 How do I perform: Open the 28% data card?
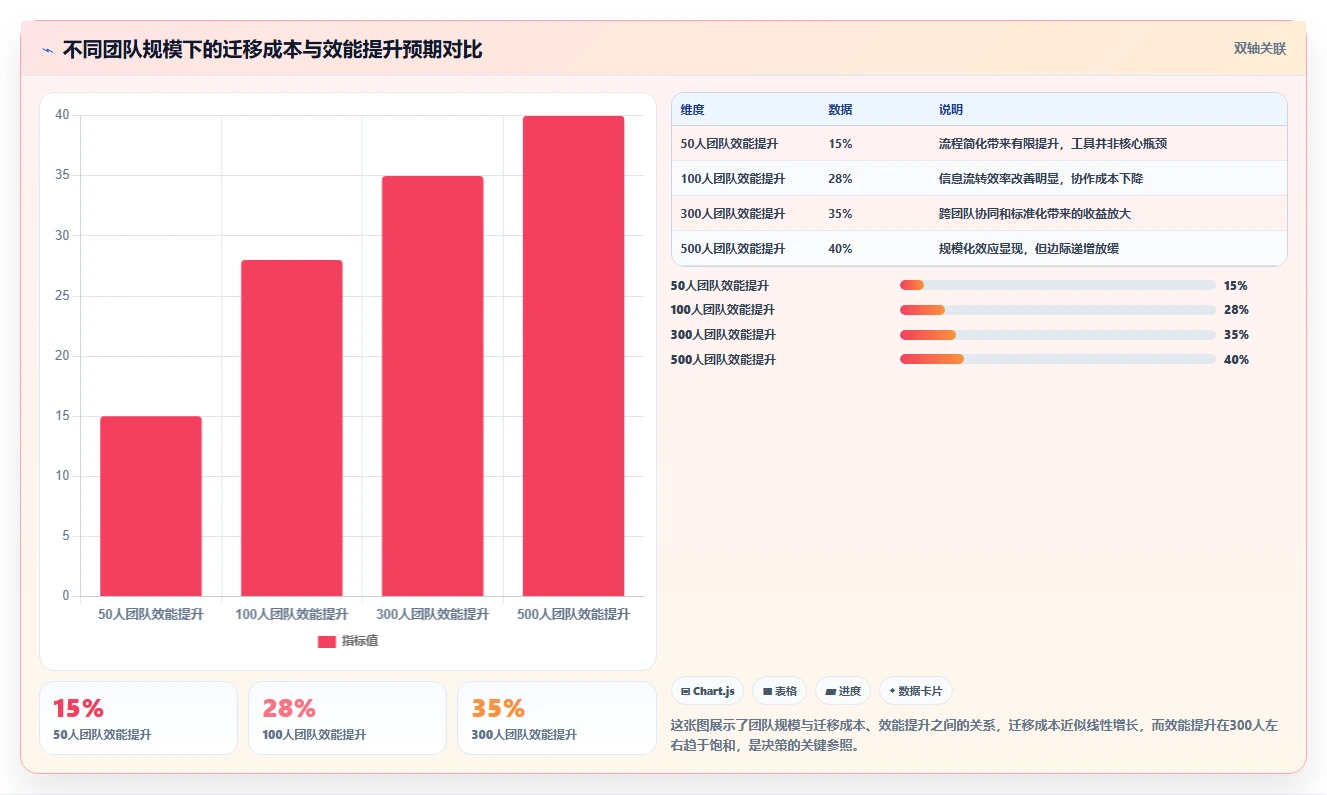(x=347, y=718)
